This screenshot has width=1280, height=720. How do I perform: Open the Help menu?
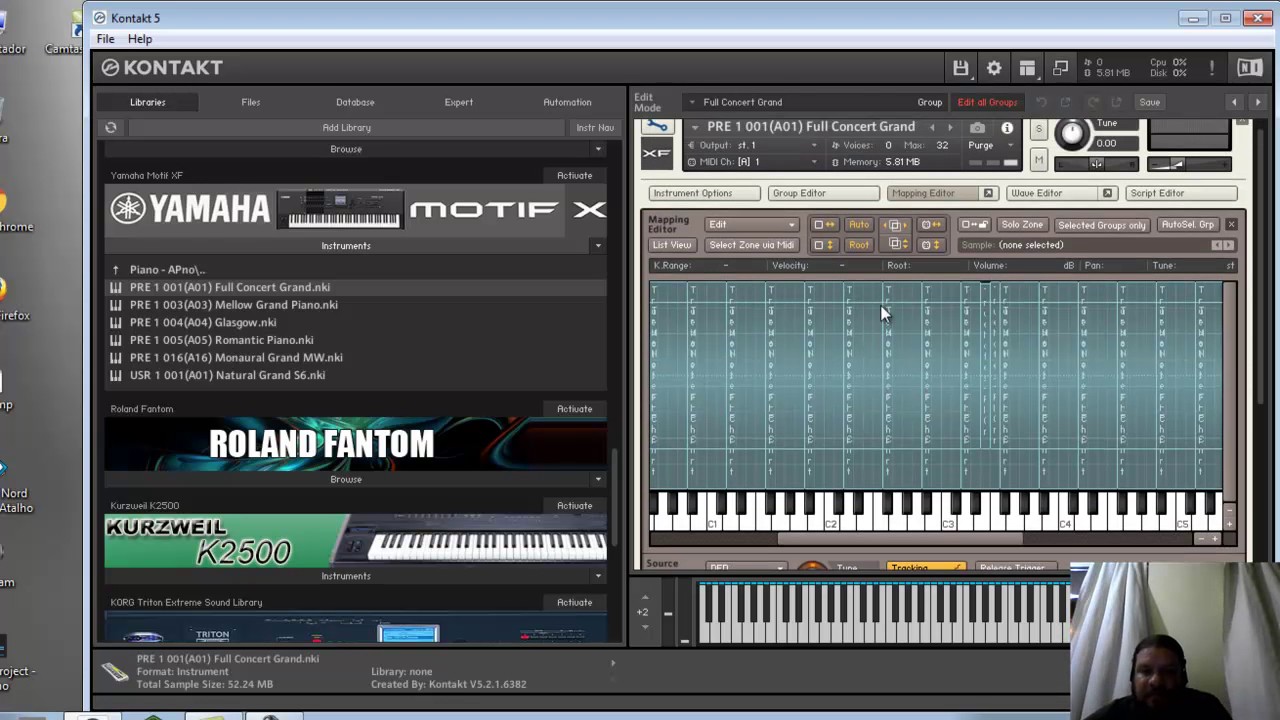pos(140,39)
